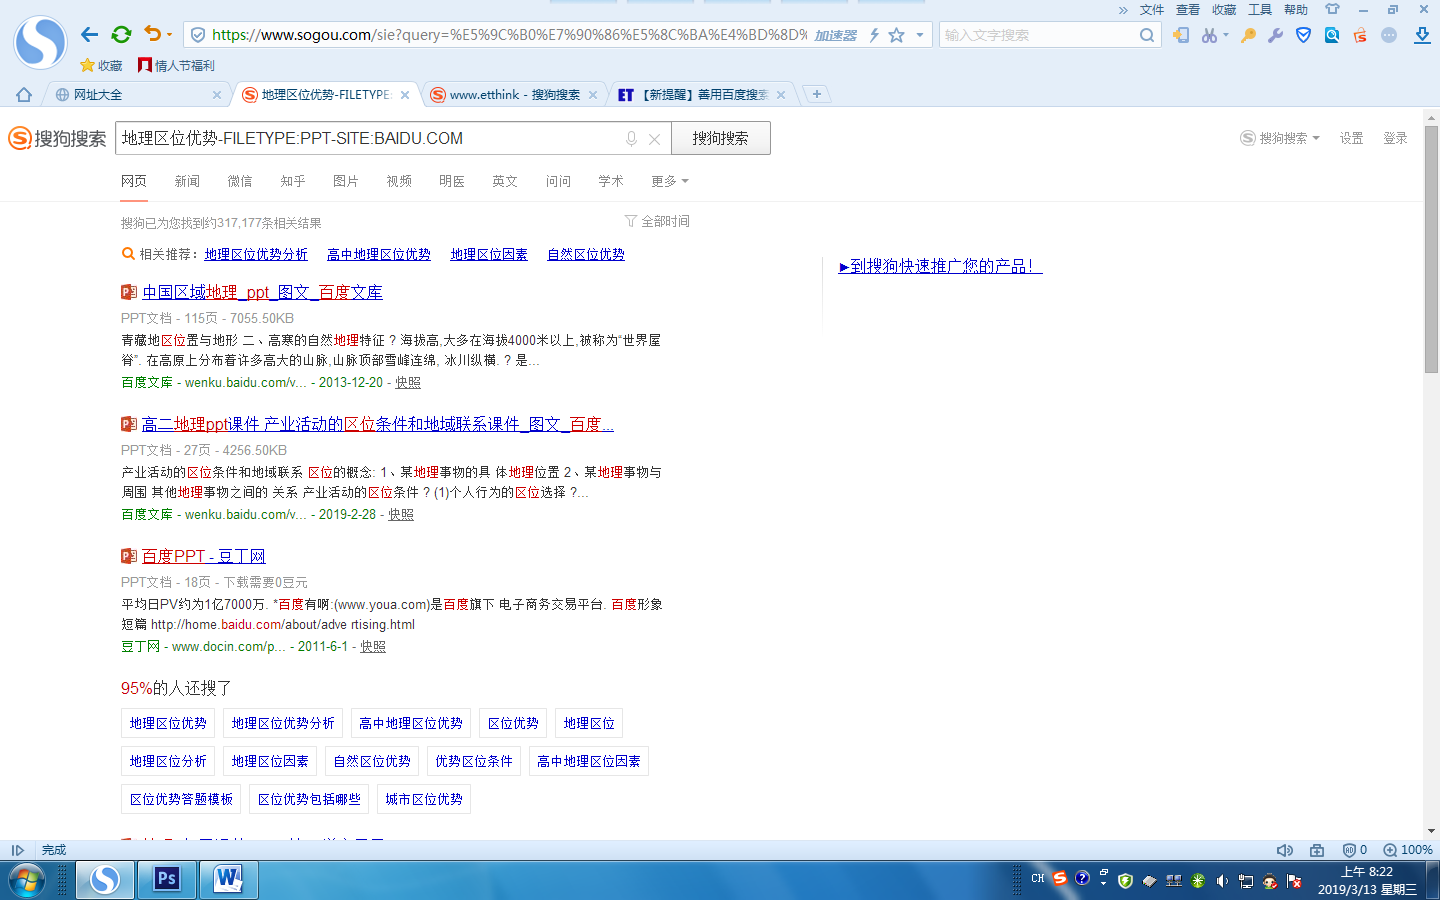Click the ad-block shield counter
Viewport: 1440px width, 900px height.
1354,850
